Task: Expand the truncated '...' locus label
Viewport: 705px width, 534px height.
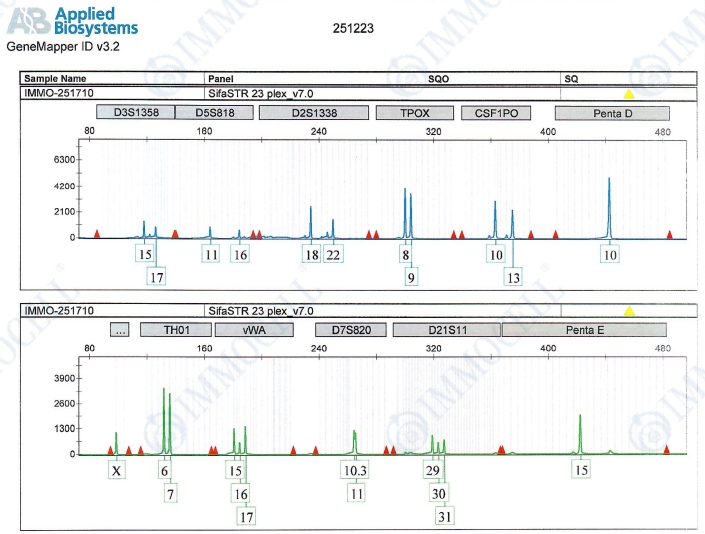Action: click(x=119, y=329)
